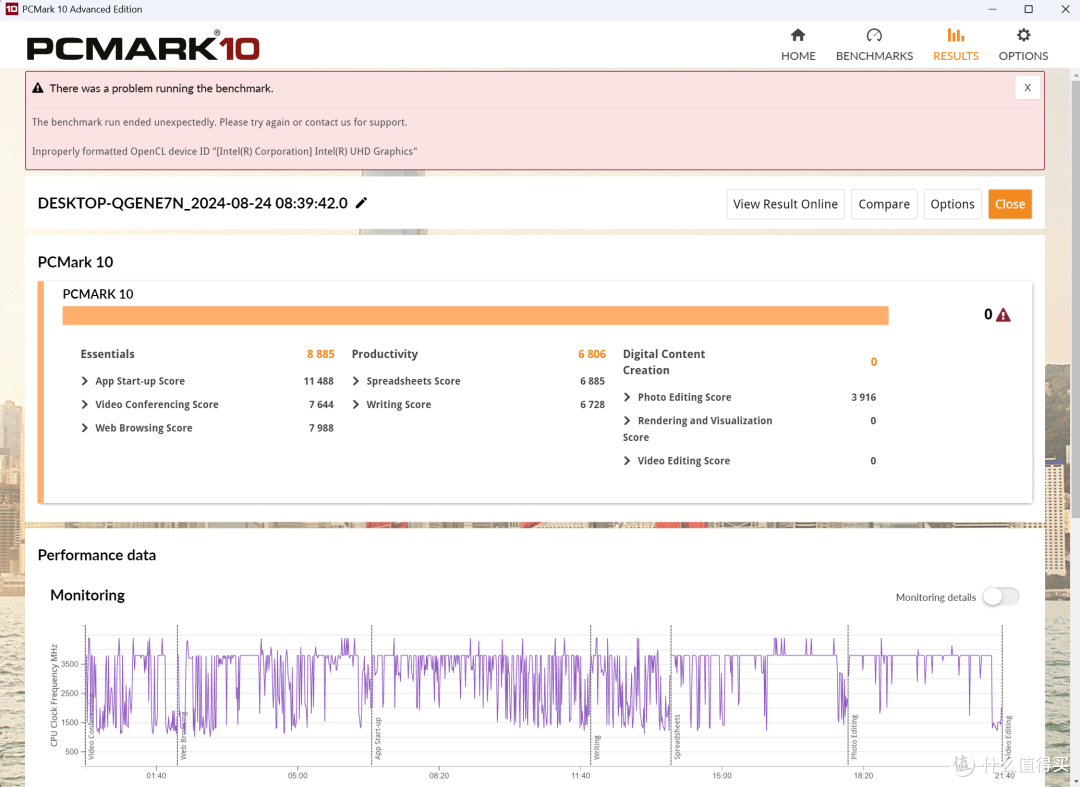Screen dimensions: 1080x787
Task: Select the Results bar chart icon
Action: [x=955, y=35]
